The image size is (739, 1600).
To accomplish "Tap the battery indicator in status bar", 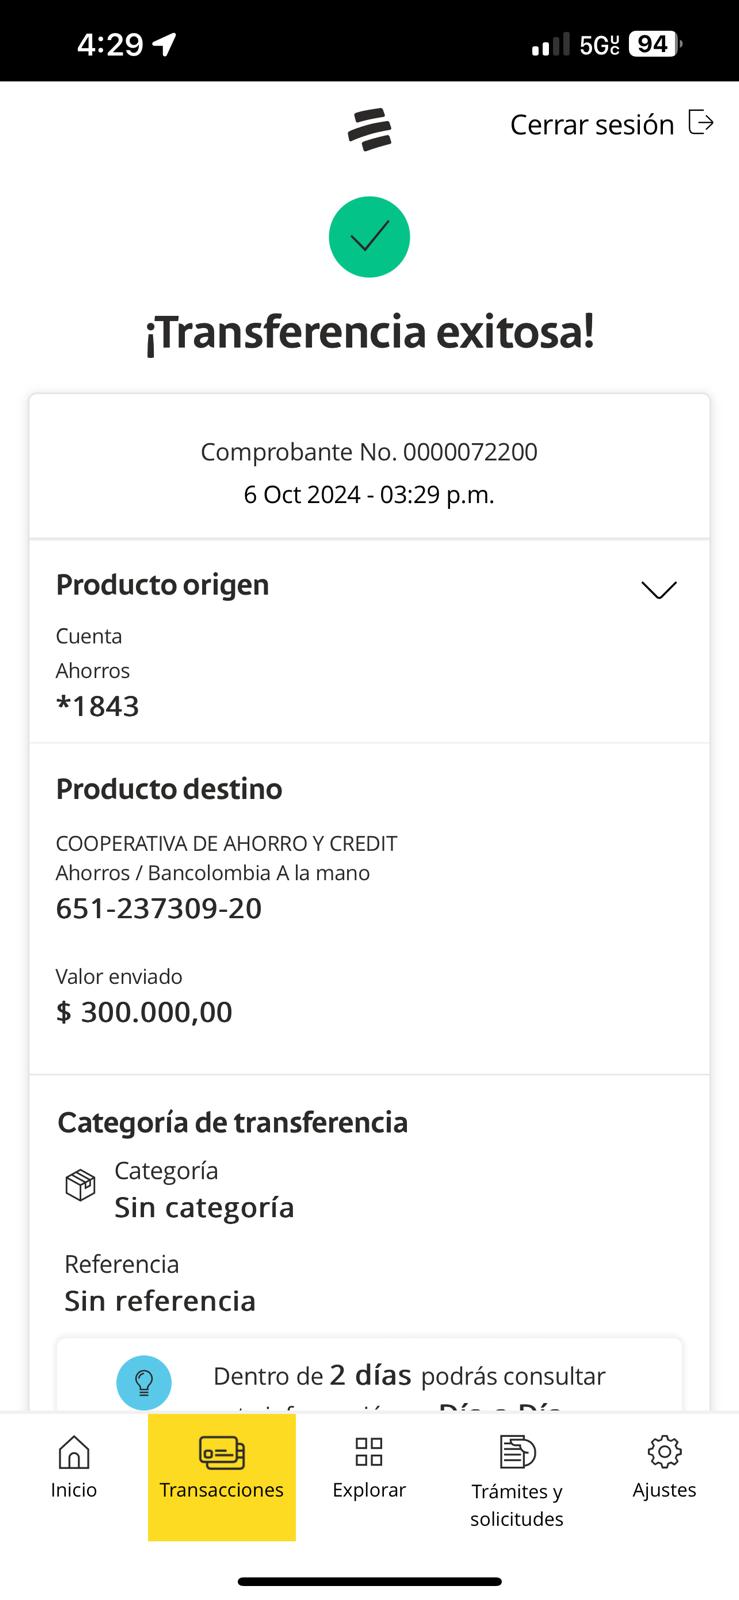I will pos(654,44).
